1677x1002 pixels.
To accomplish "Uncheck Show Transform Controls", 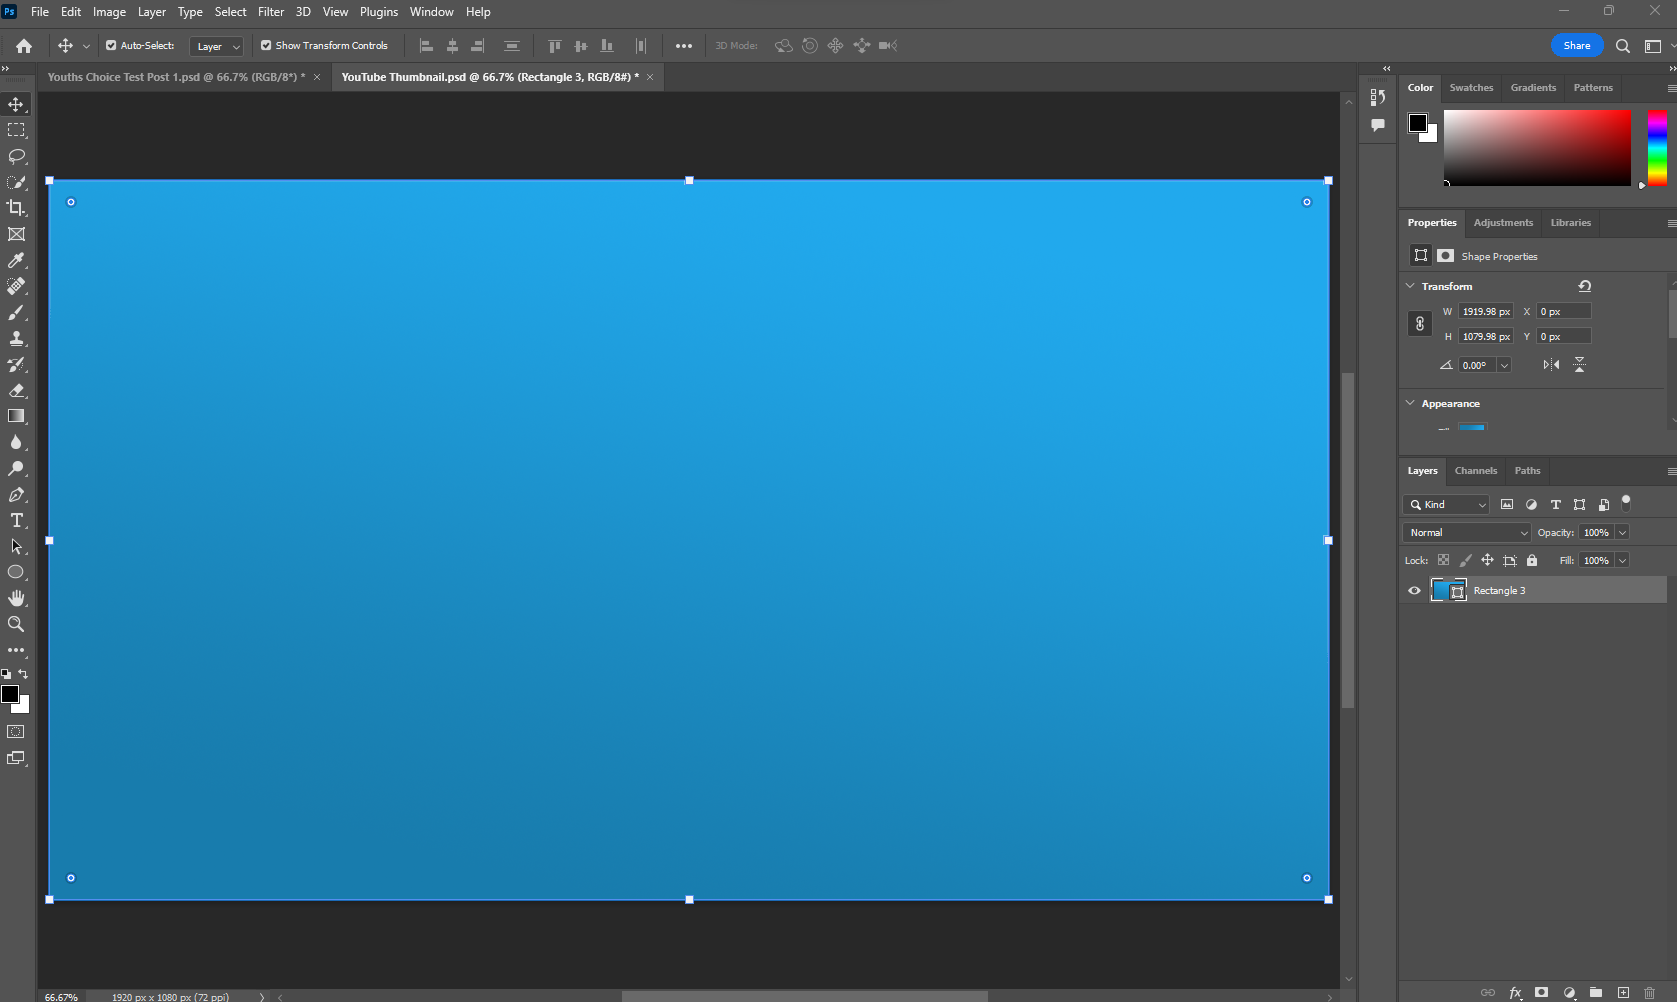I will click(266, 46).
